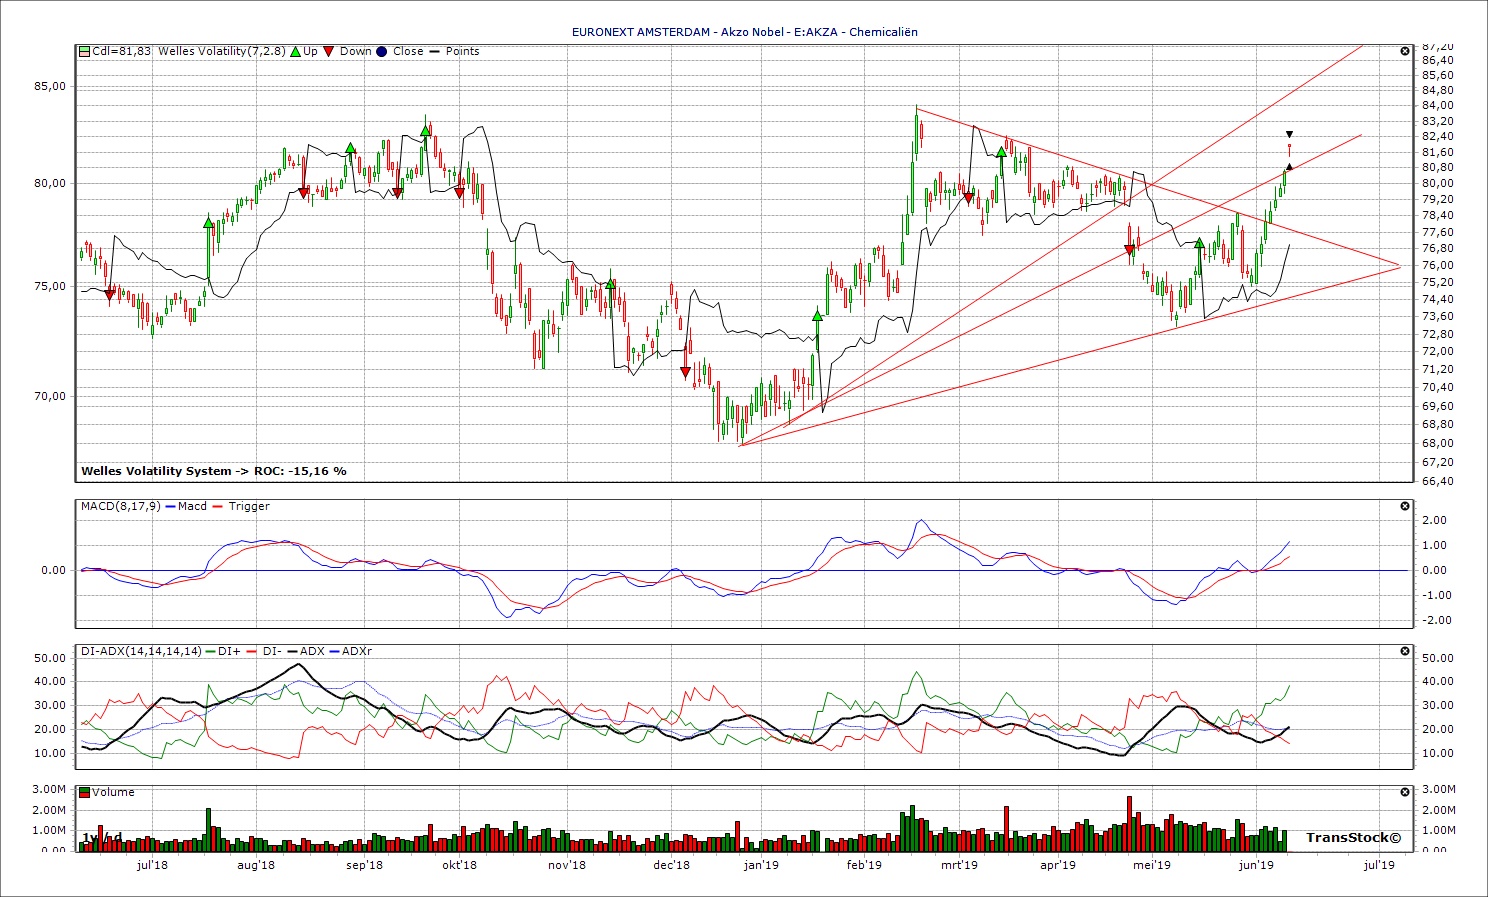
Task: Click the DI- red legend entry
Action: click(263, 651)
